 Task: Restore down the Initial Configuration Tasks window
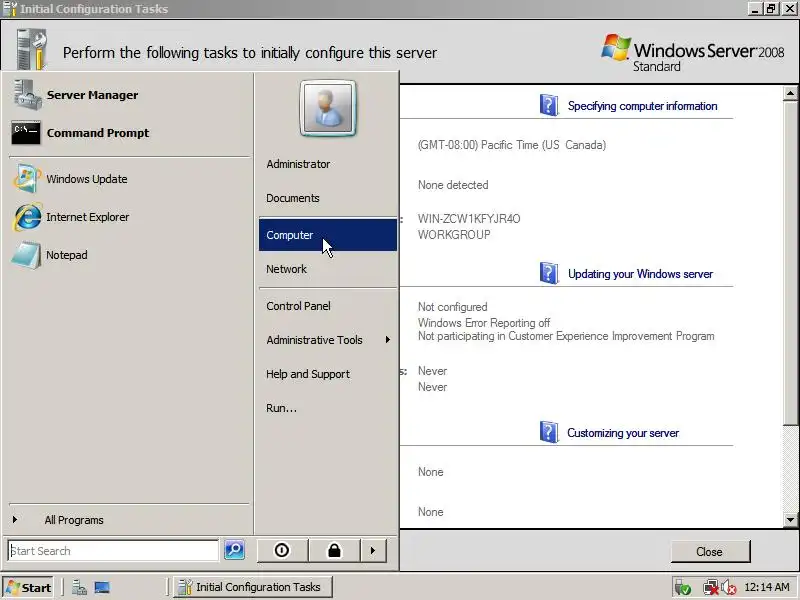[x=771, y=9]
